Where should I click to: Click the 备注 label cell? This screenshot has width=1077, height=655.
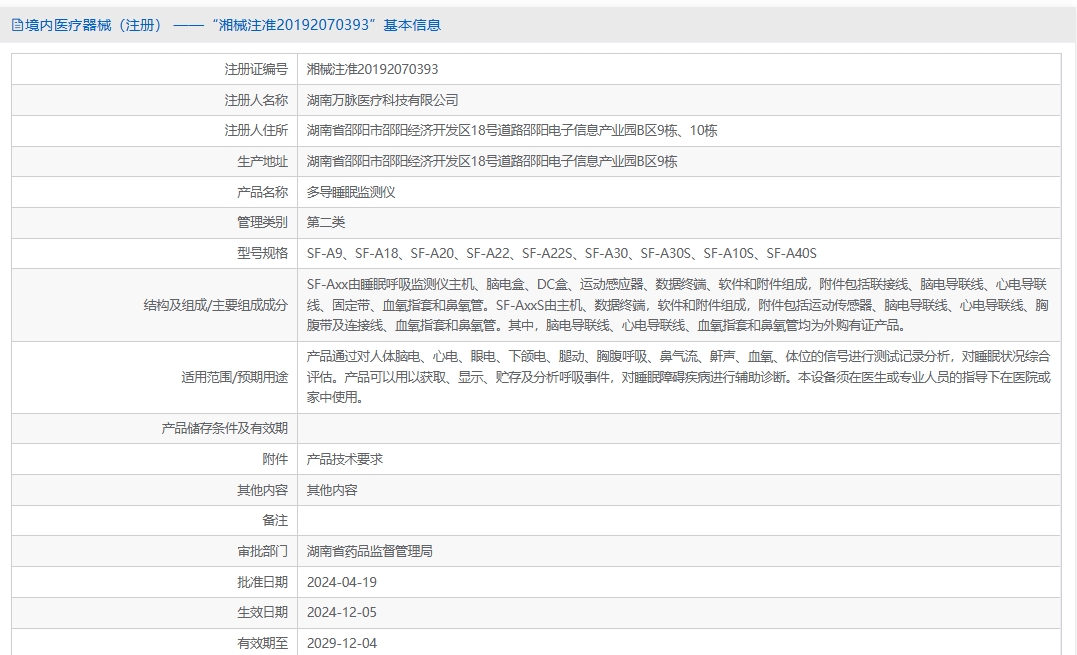point(155,520)
